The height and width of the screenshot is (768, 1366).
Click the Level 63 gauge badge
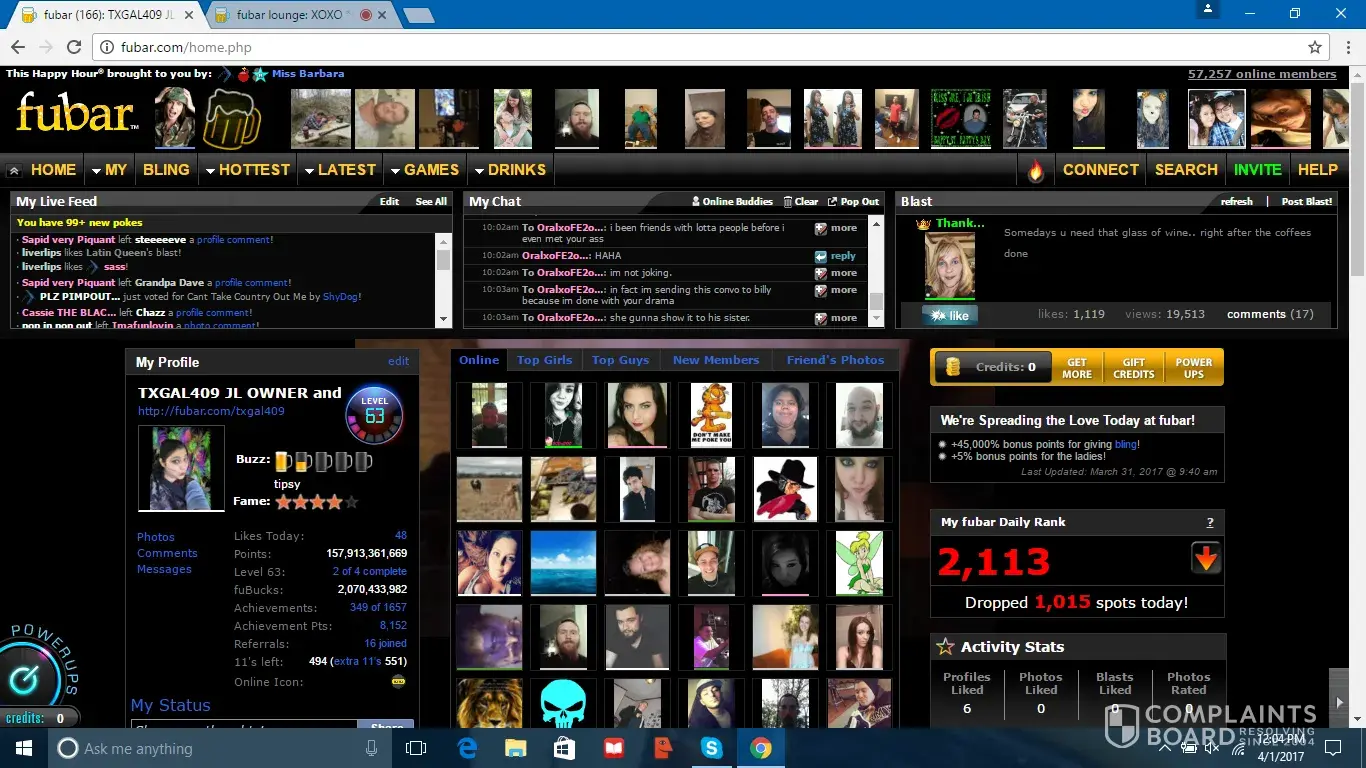(374, 415)
